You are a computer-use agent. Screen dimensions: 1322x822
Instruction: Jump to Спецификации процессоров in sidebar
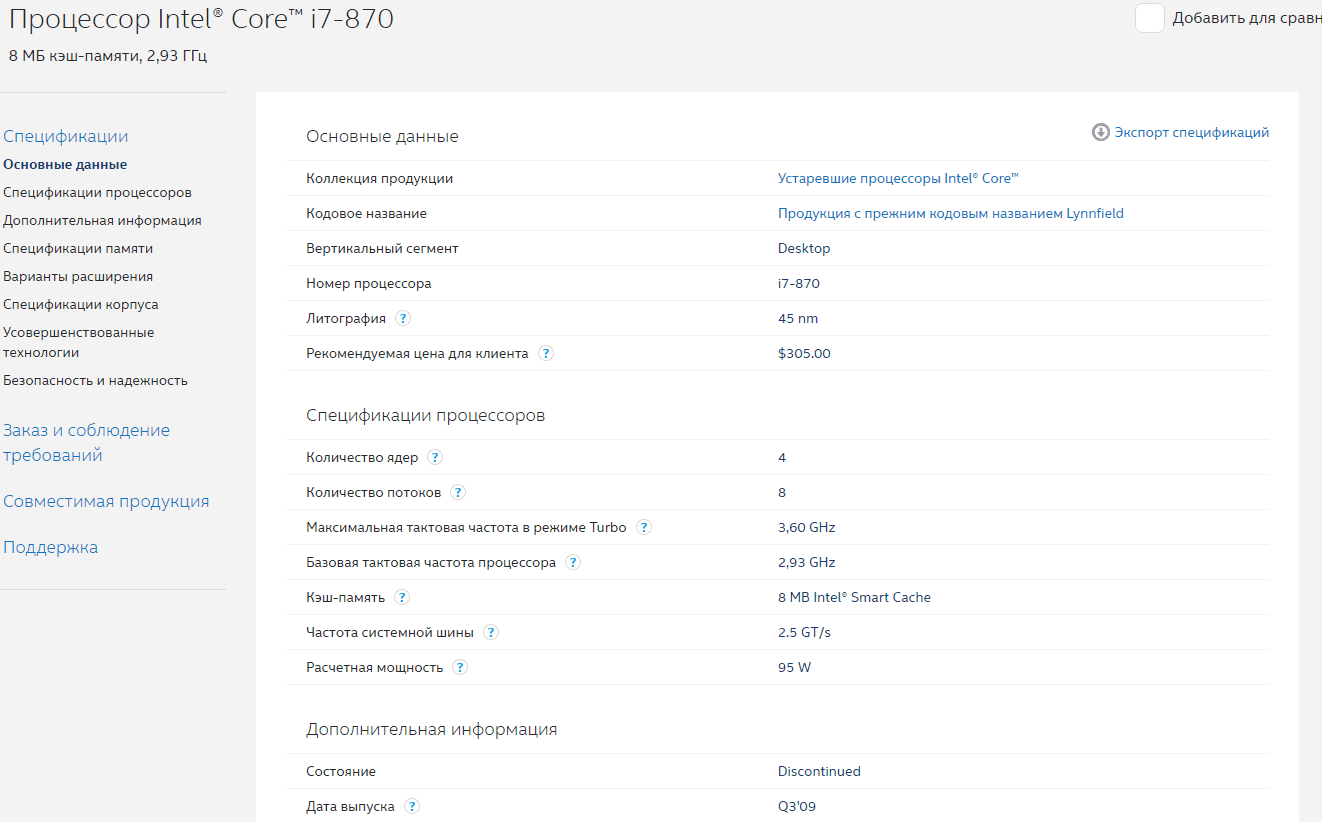[97, 192]
